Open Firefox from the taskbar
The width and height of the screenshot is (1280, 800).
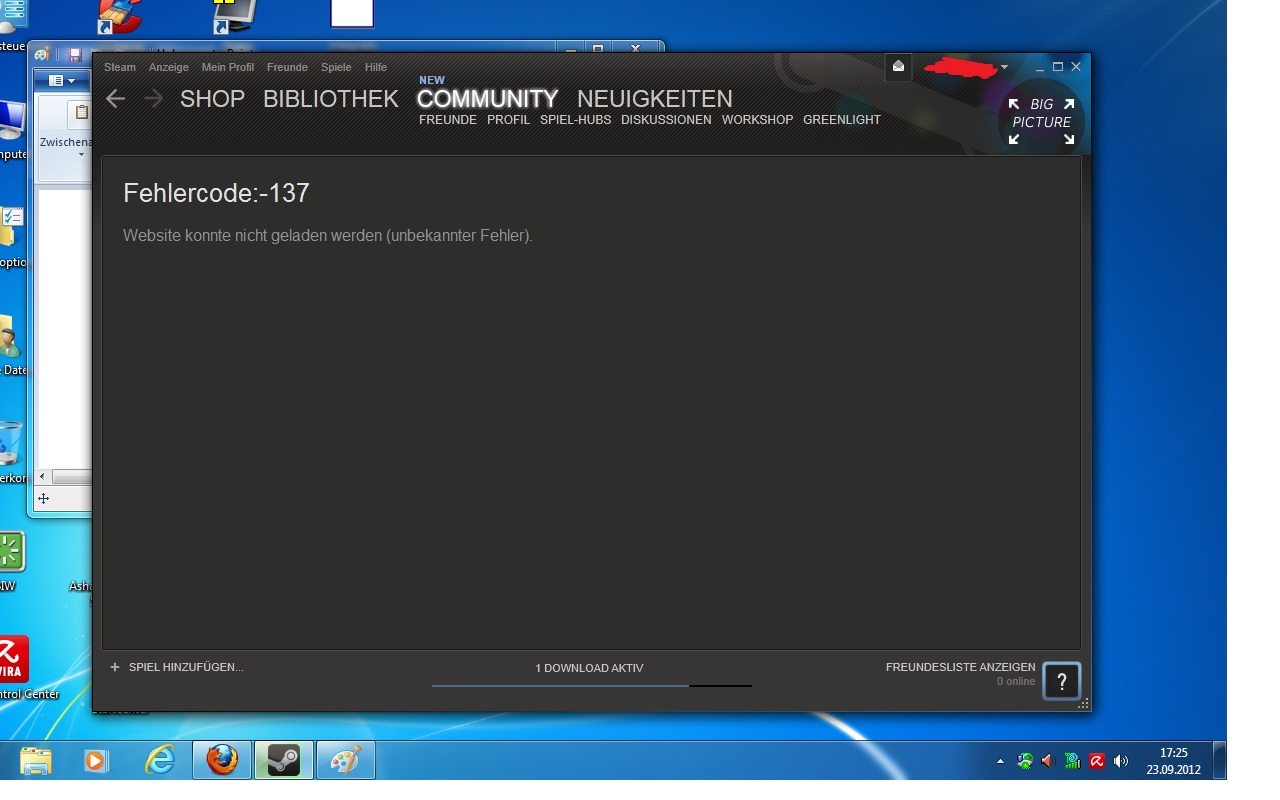point(222,761)
